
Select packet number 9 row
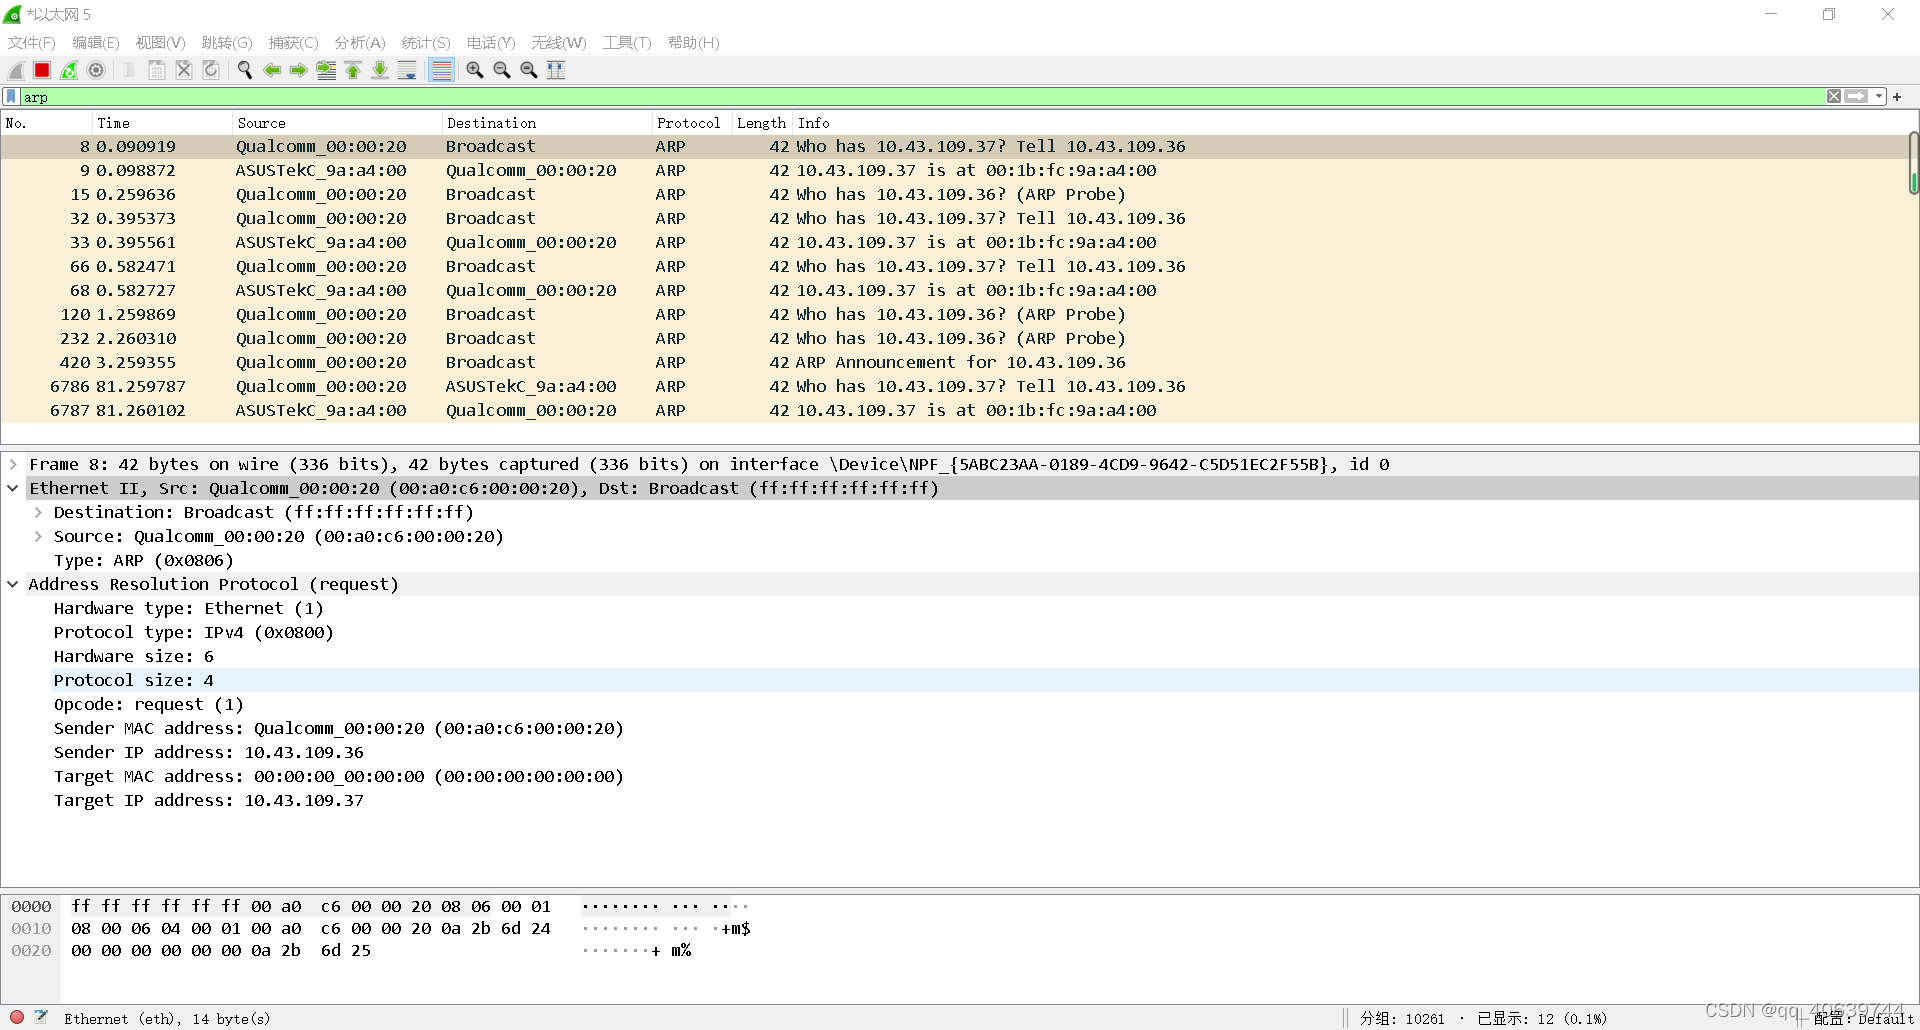(955, 170)
